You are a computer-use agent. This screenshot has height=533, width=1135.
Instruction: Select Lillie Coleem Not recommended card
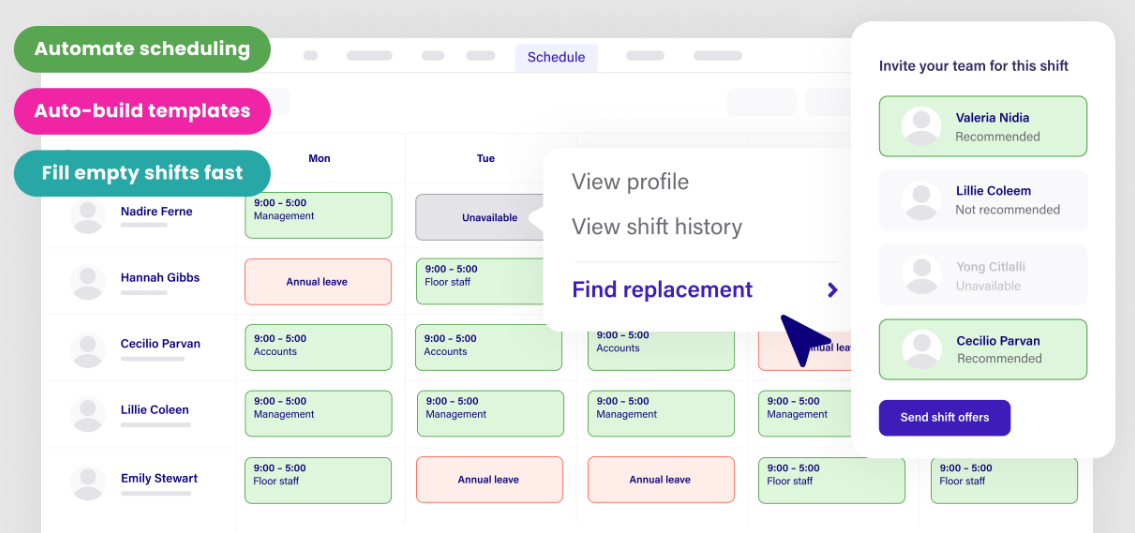(x=983, y=201)
